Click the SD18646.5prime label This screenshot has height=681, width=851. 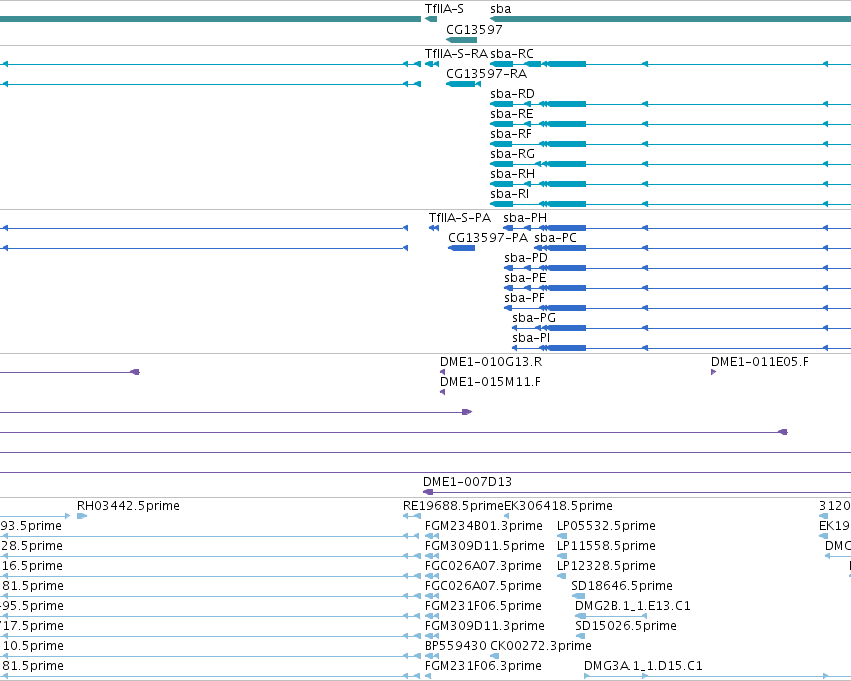coord(622,586)
